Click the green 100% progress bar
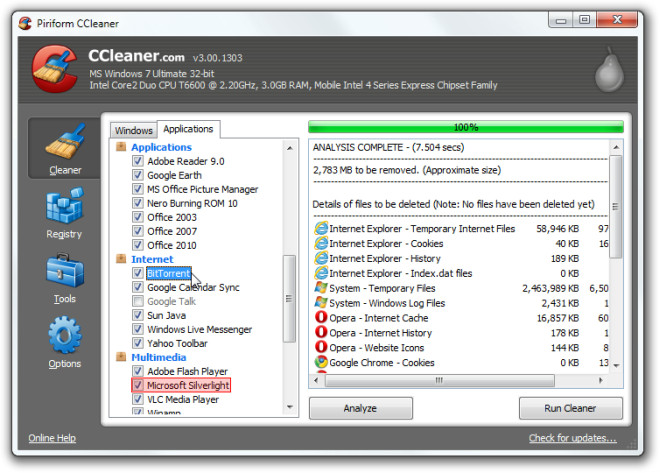 [x=466, y=127]
